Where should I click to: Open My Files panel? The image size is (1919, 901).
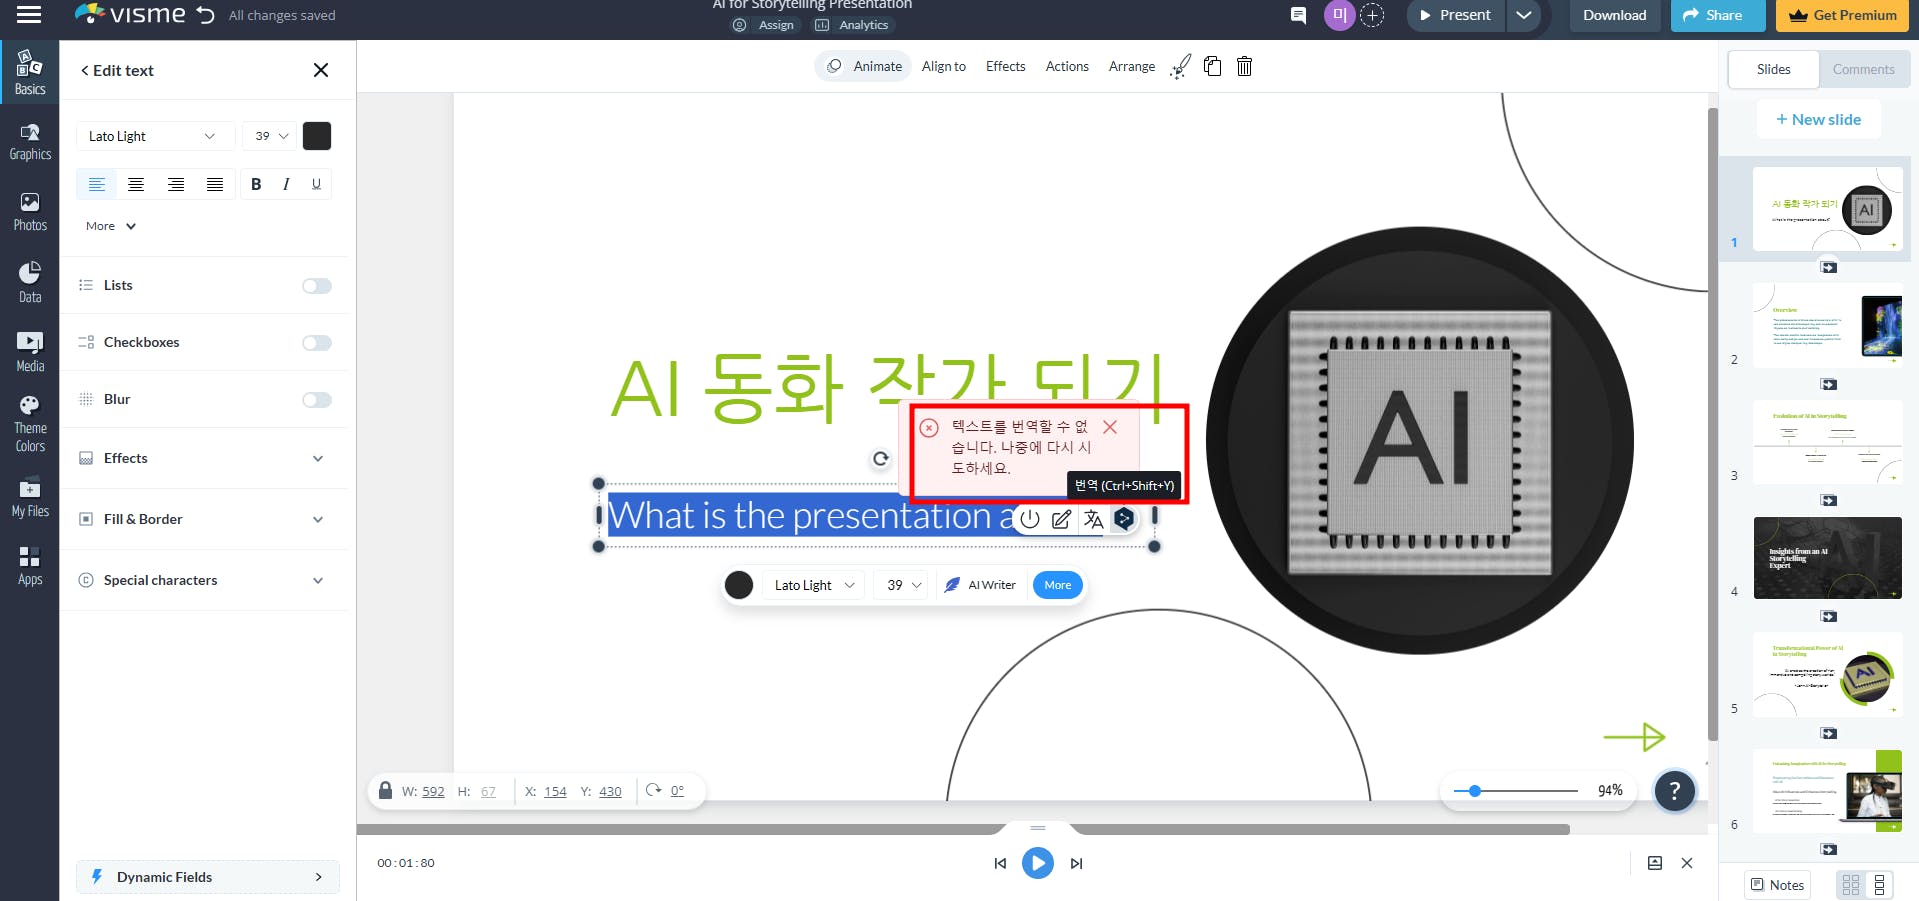coord(30,498)
